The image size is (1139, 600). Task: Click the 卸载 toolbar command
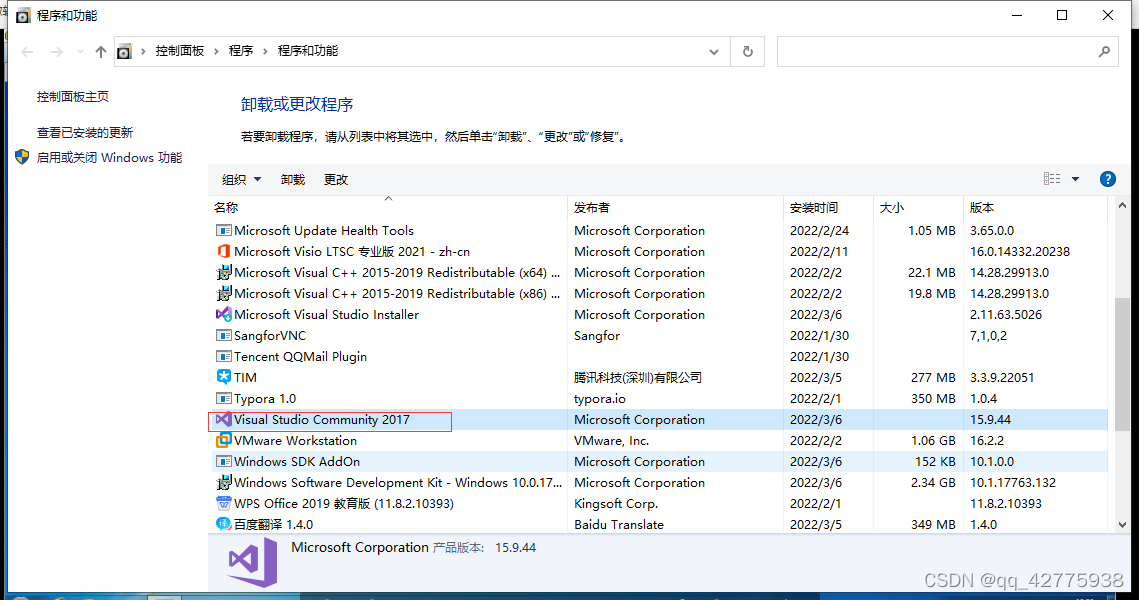(x=293, y=179)
